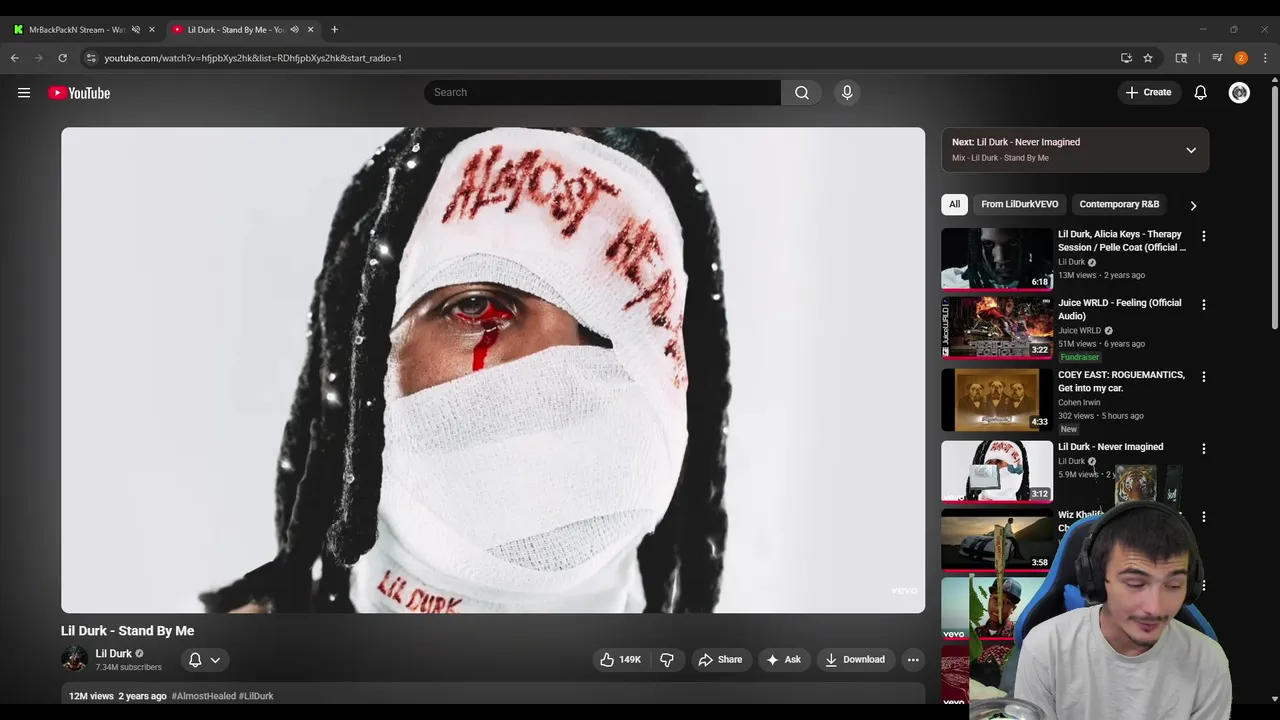Go back in browser history
This screenshot has height=720, width=1280.
coord(15,58)
